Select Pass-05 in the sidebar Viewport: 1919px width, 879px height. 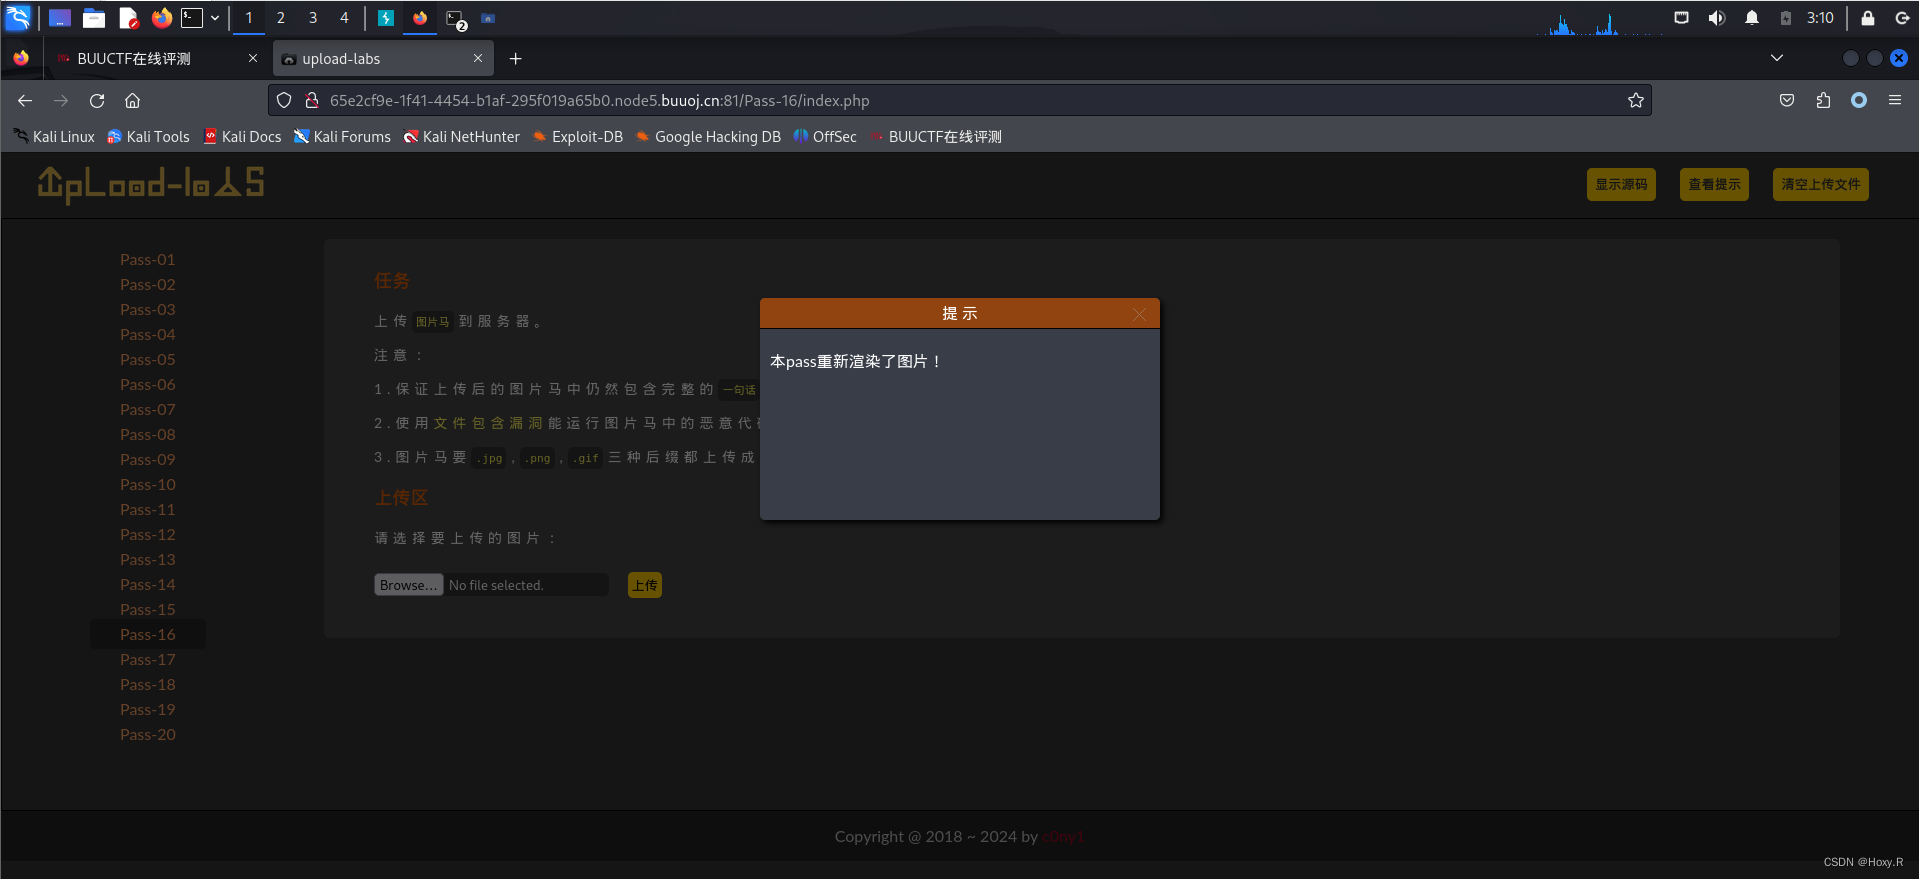click(148, 359)
